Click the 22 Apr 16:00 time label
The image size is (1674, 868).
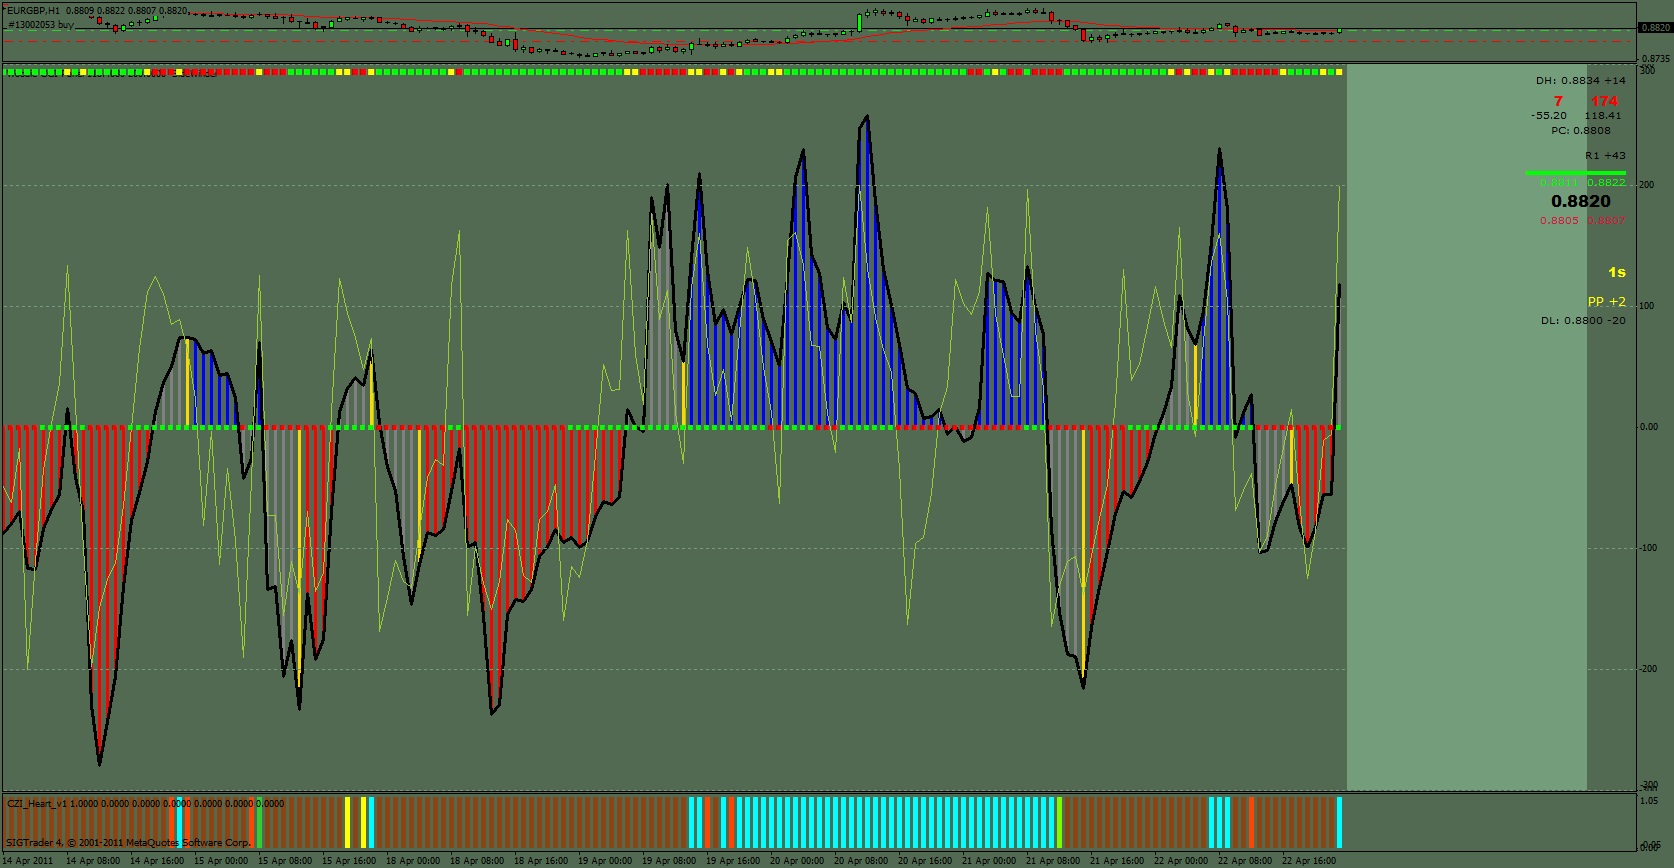[1310, 860]
